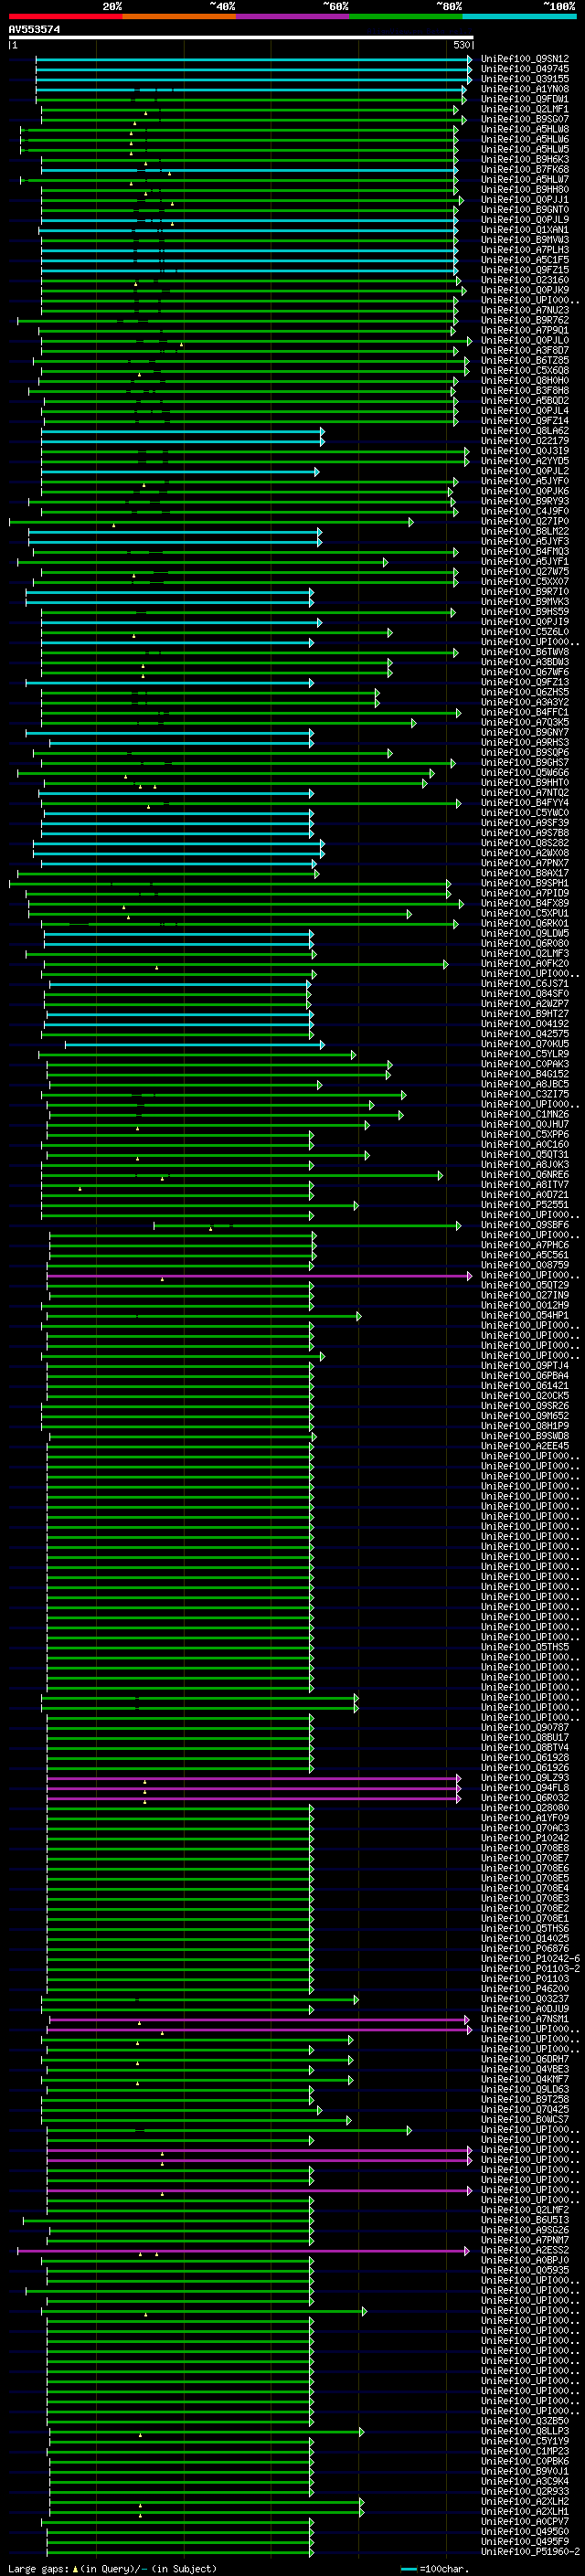Screen dimensions: 585x2576
Task: Open the UniRef100_A7PLH3 entry
Action: coord(525,250)
